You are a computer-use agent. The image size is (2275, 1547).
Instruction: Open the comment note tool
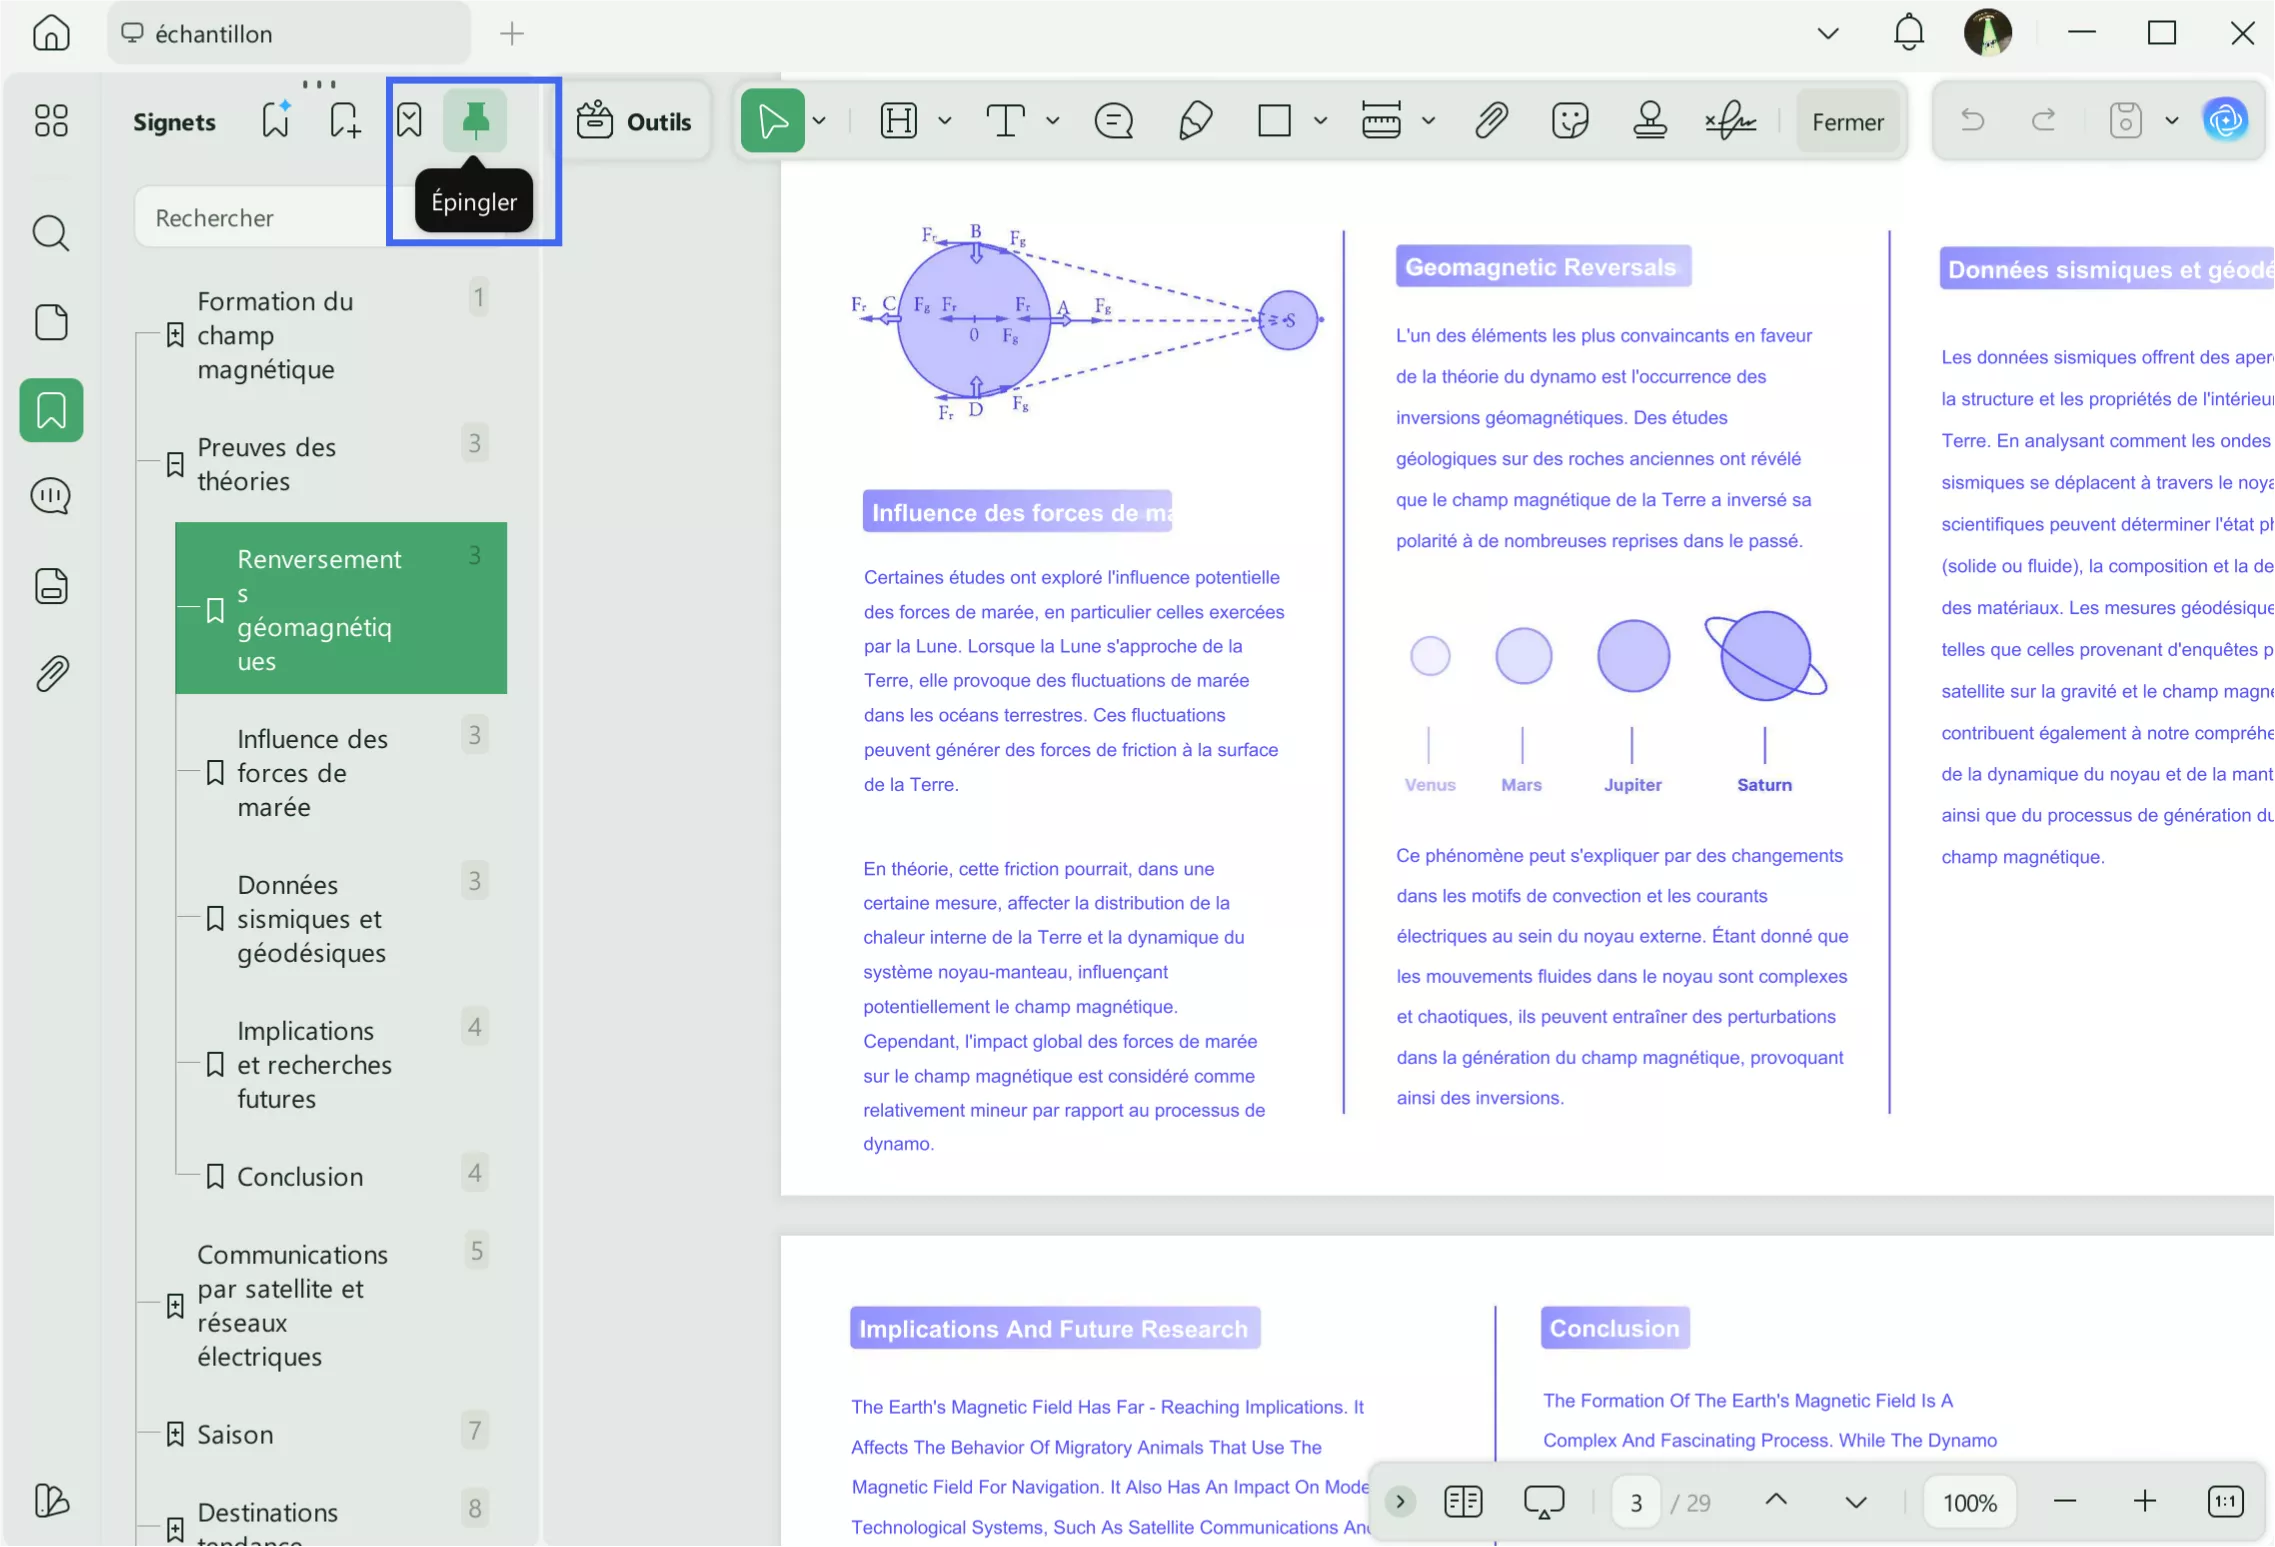(x=1113, y=121)
